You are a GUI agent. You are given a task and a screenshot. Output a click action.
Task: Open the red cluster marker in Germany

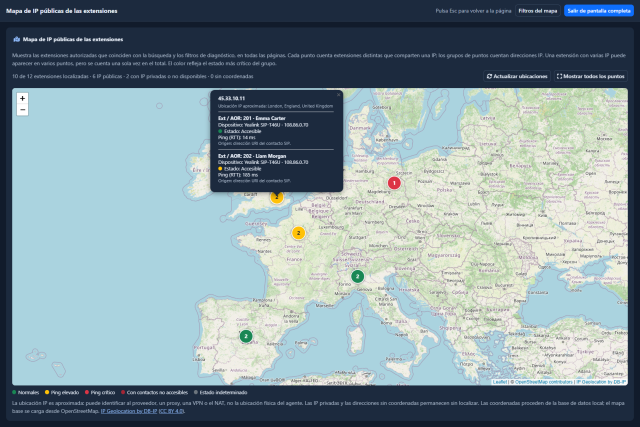click(394, 183)
